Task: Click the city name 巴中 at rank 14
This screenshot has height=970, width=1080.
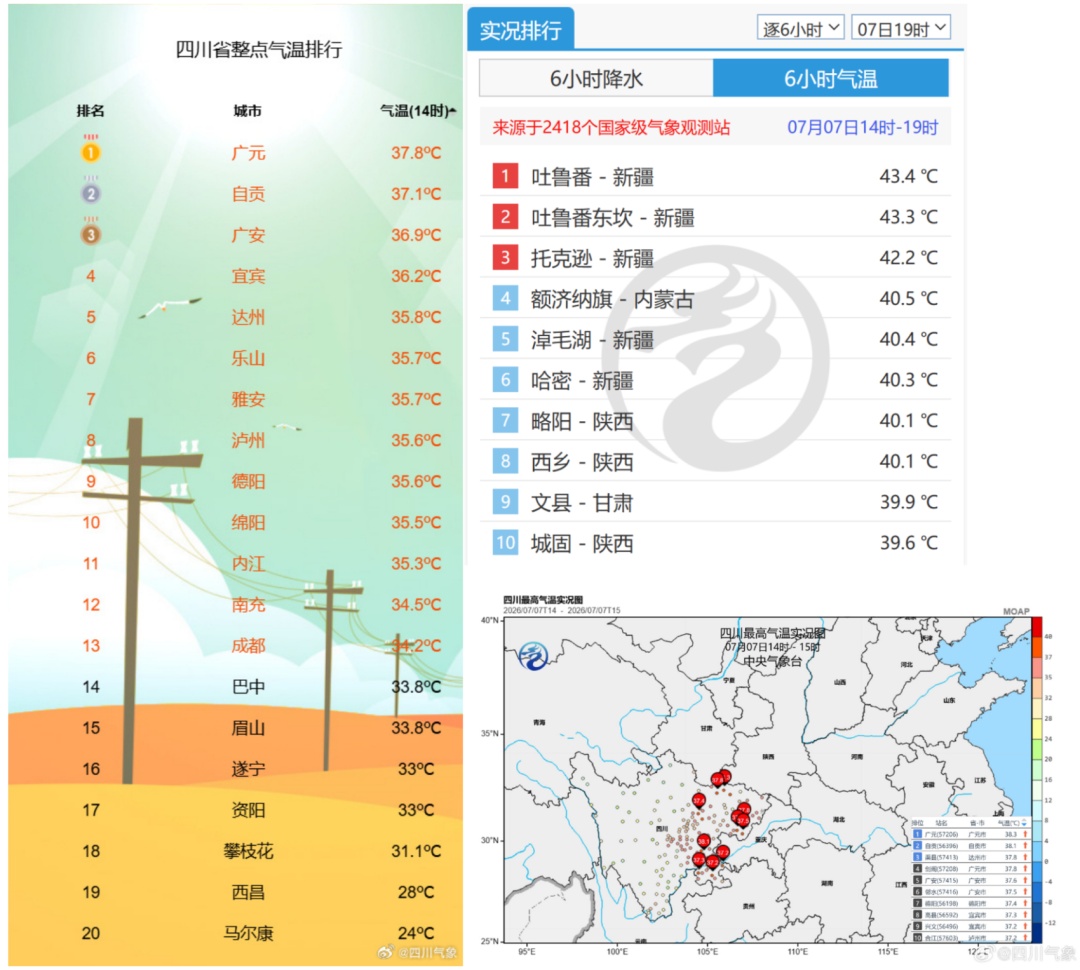Action: pos(248,687)
